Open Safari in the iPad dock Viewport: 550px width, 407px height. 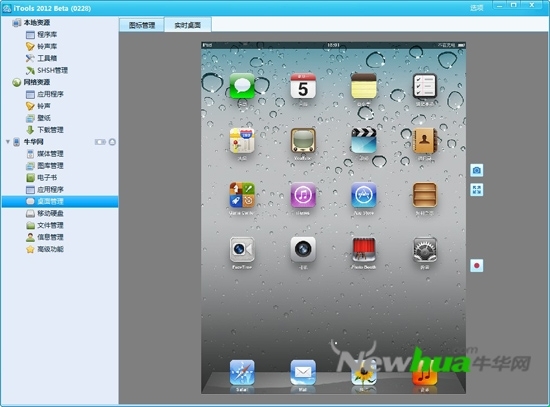(x=242, y=373)
